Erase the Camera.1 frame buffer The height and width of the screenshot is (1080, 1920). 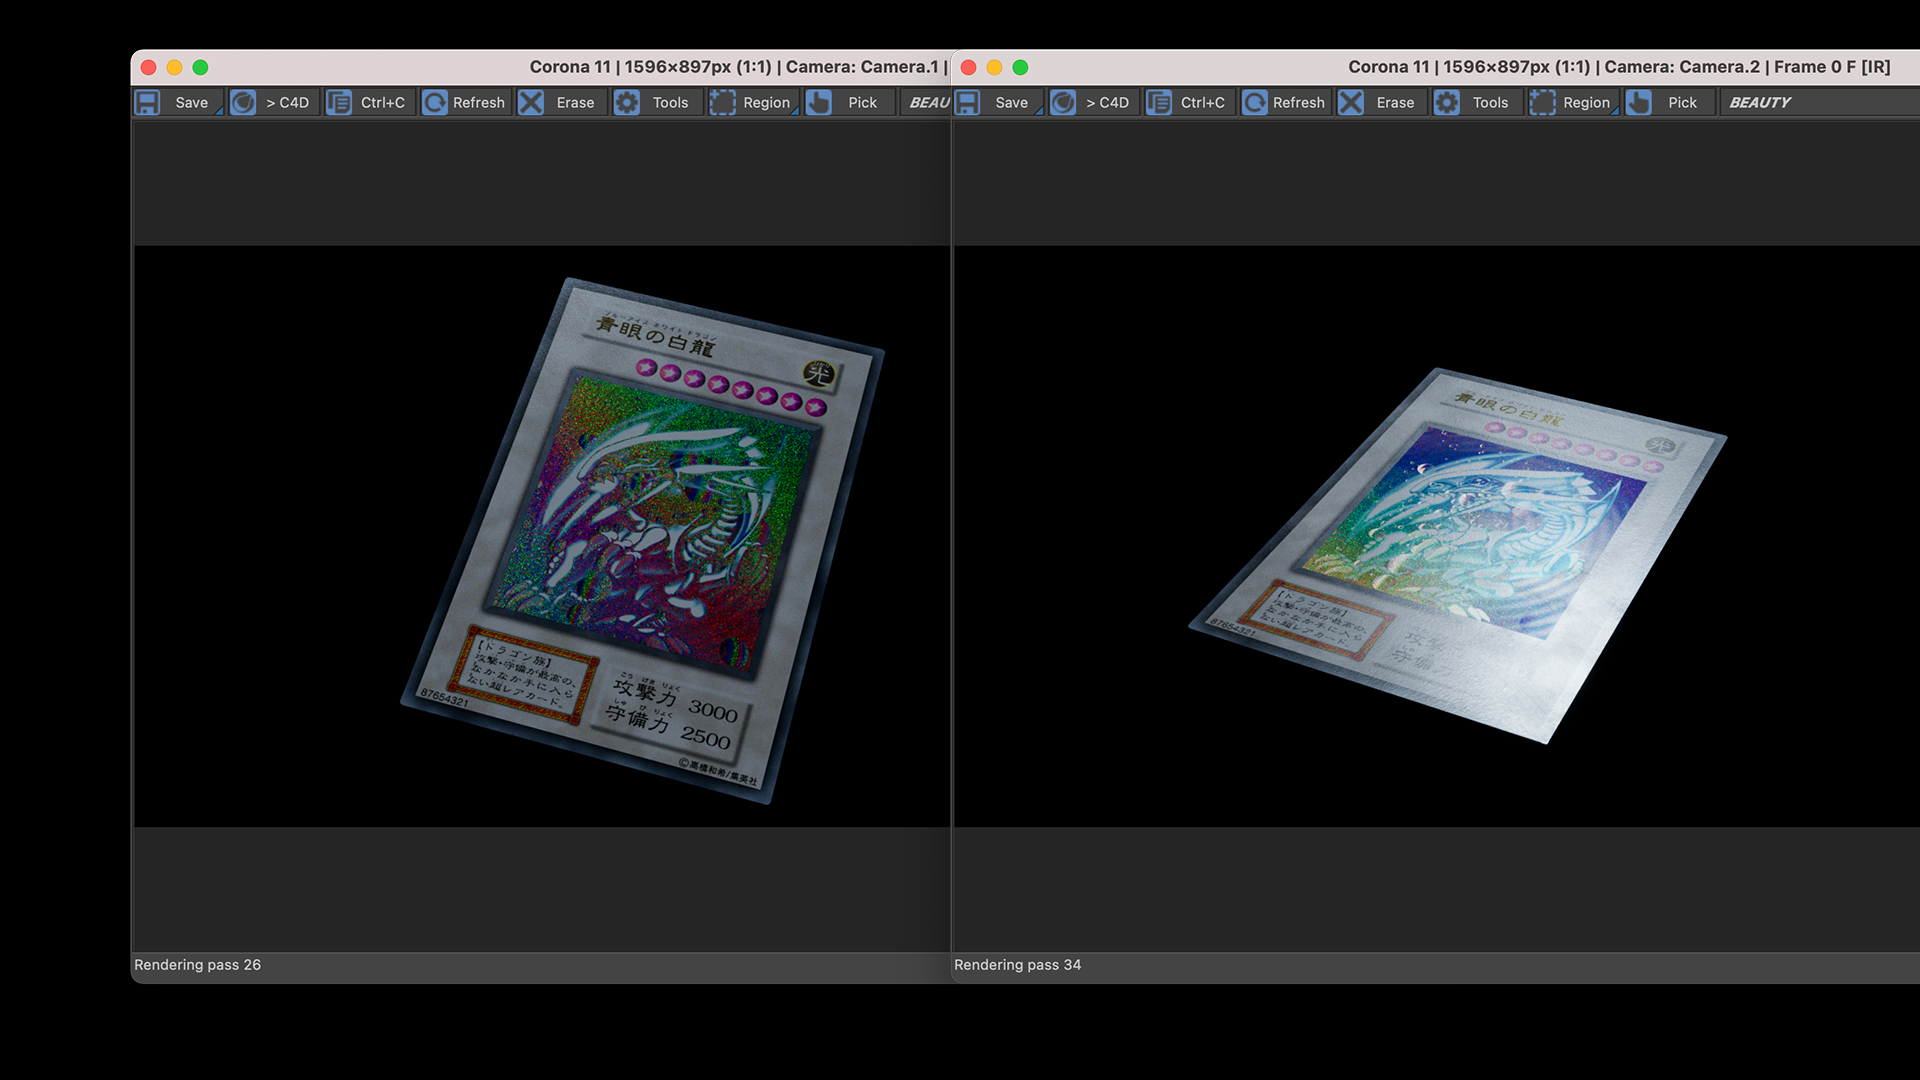561,102
